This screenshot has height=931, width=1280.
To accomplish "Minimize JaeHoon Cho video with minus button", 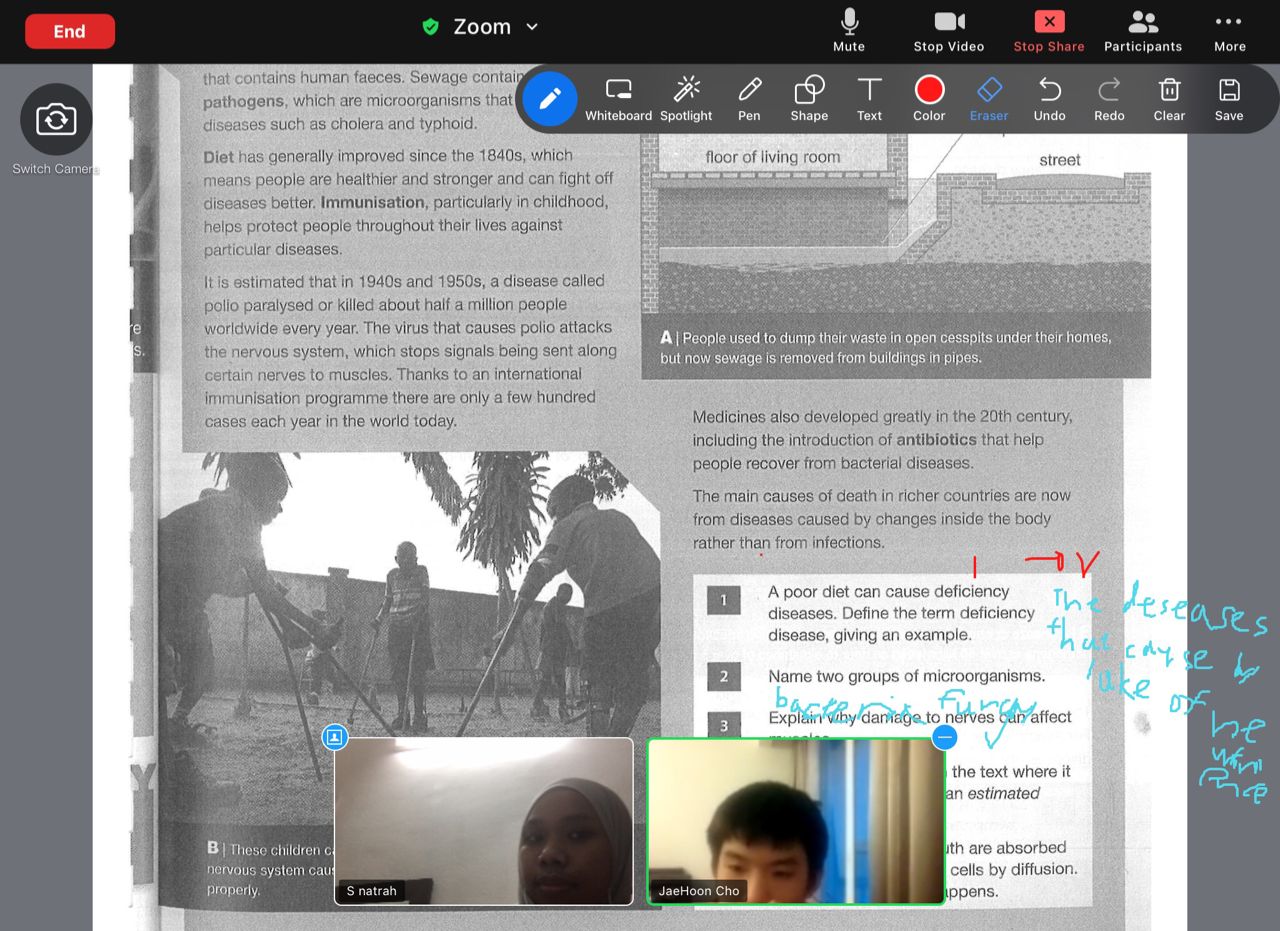I will pos(944,737).
